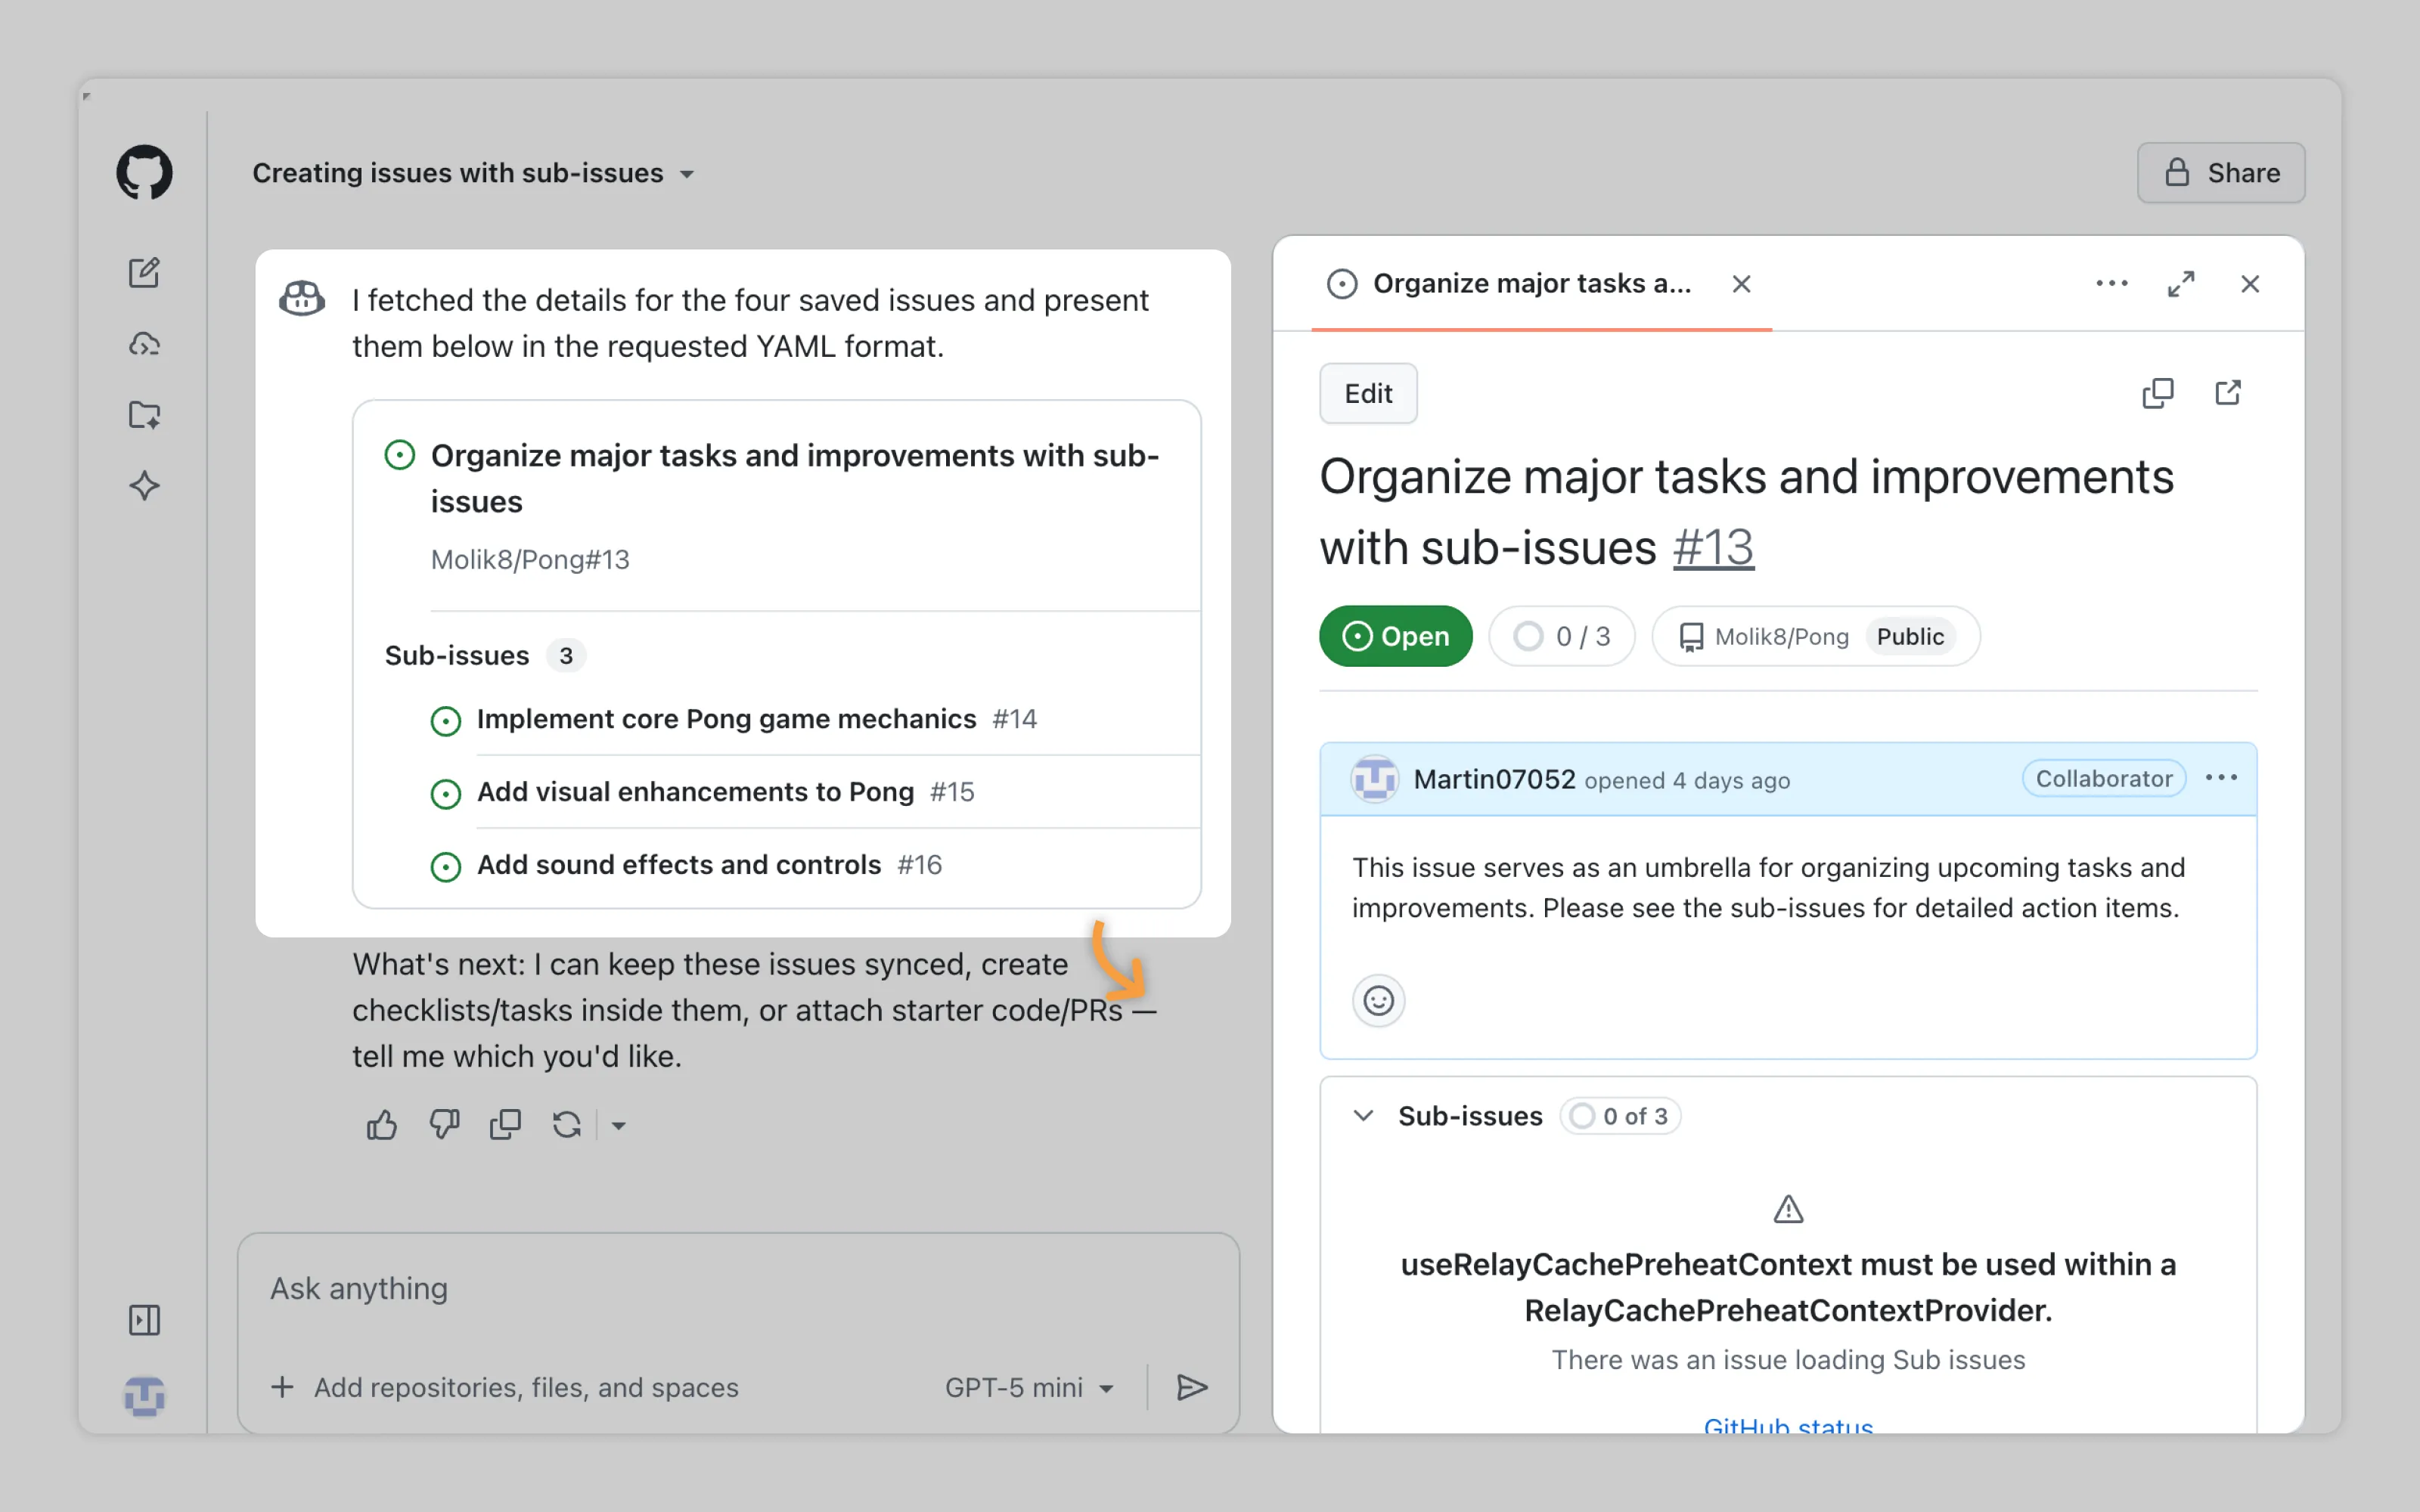Toggle the sidebar collapse panel icon
This screenshot has height=1512, width=2420.
pyautogui.click(x=144, y=1320)
